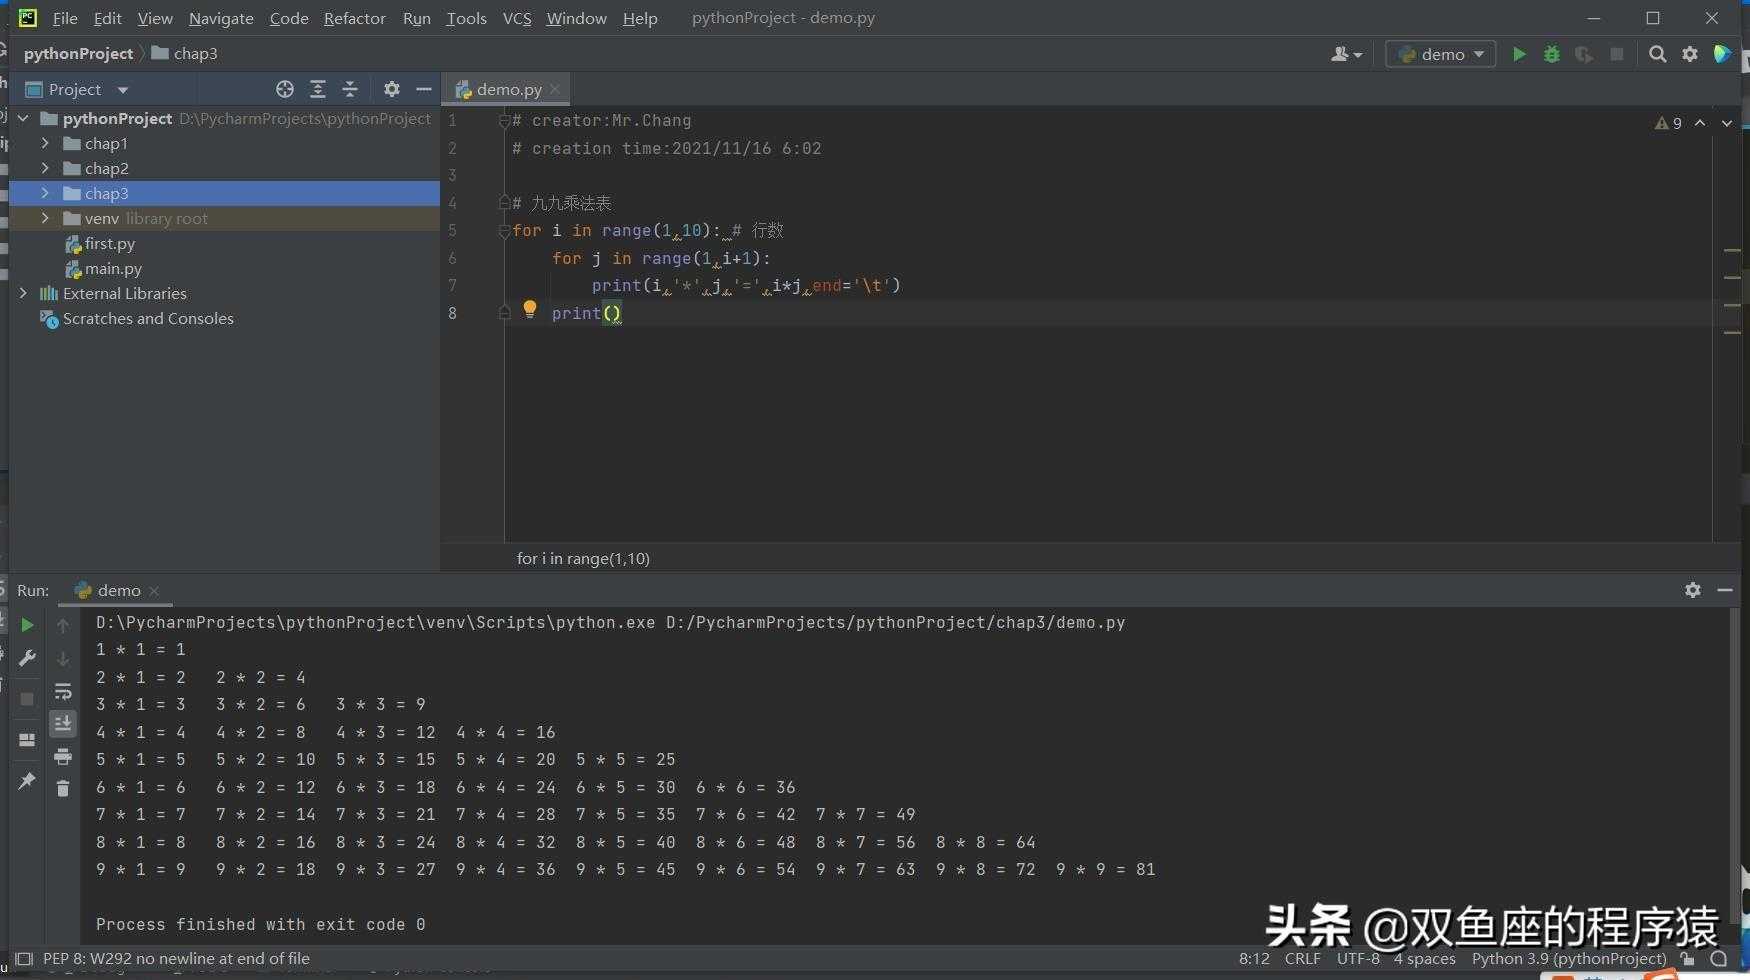Open the File menu
1750x980 pixels.
(x=65, y=18)
